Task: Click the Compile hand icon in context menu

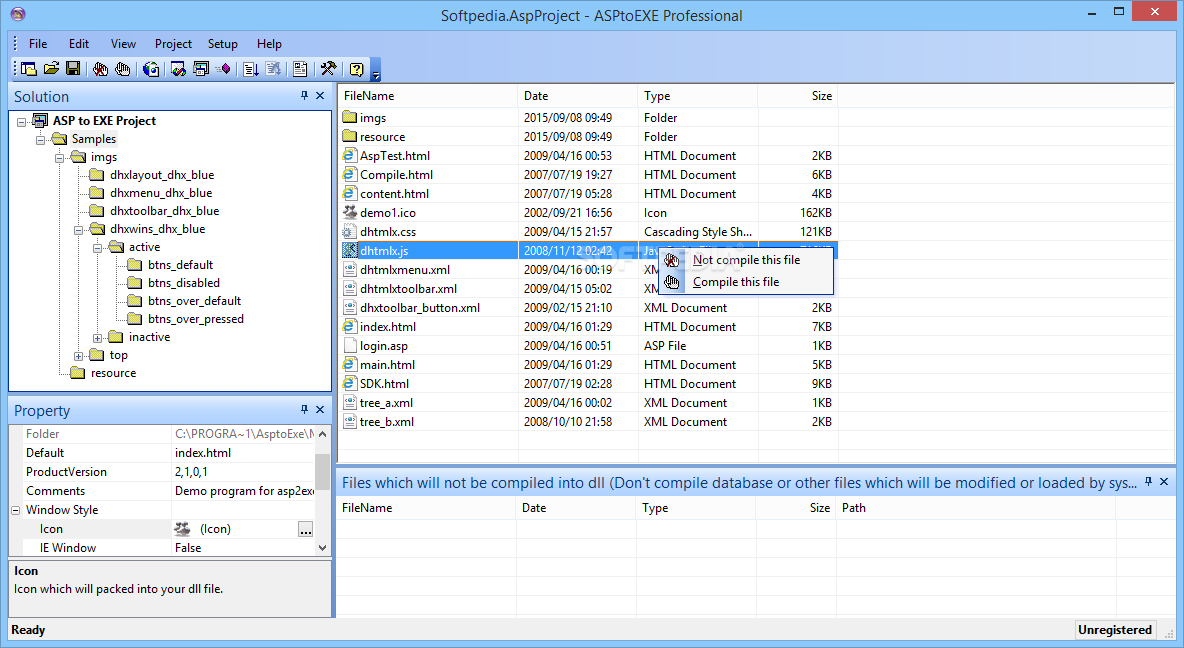Action: click(672, 282)
